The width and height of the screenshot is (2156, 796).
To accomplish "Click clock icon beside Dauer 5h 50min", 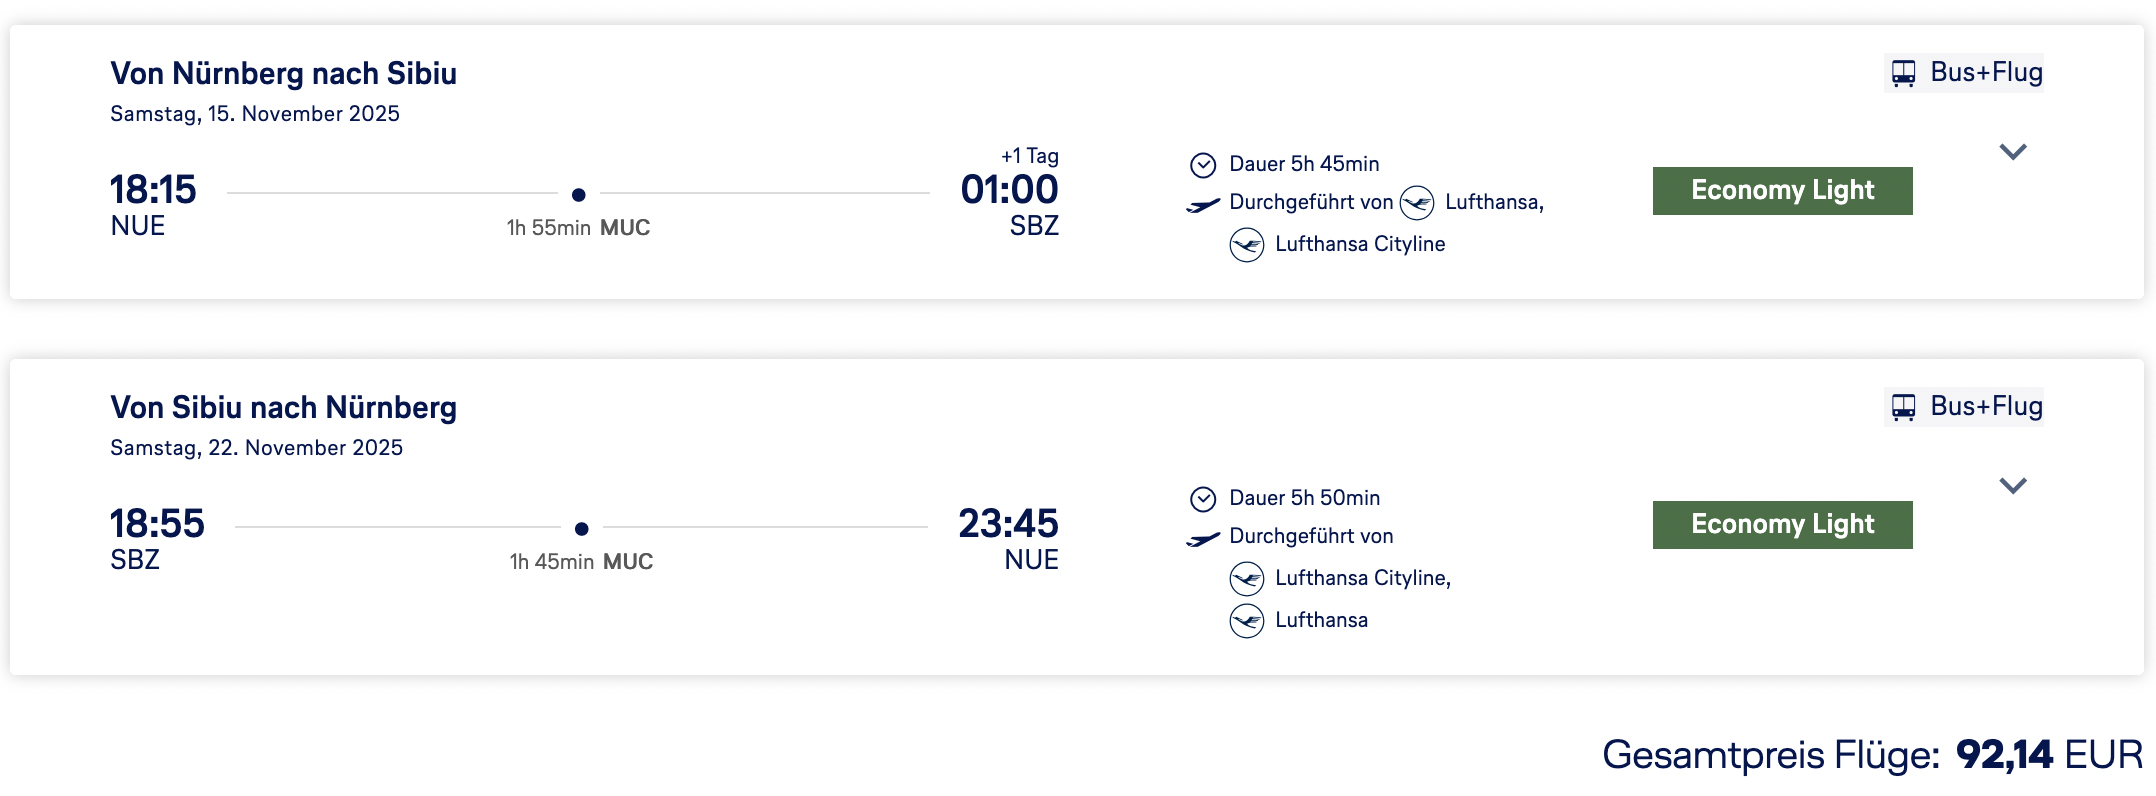I will (x=1203, y=499).
